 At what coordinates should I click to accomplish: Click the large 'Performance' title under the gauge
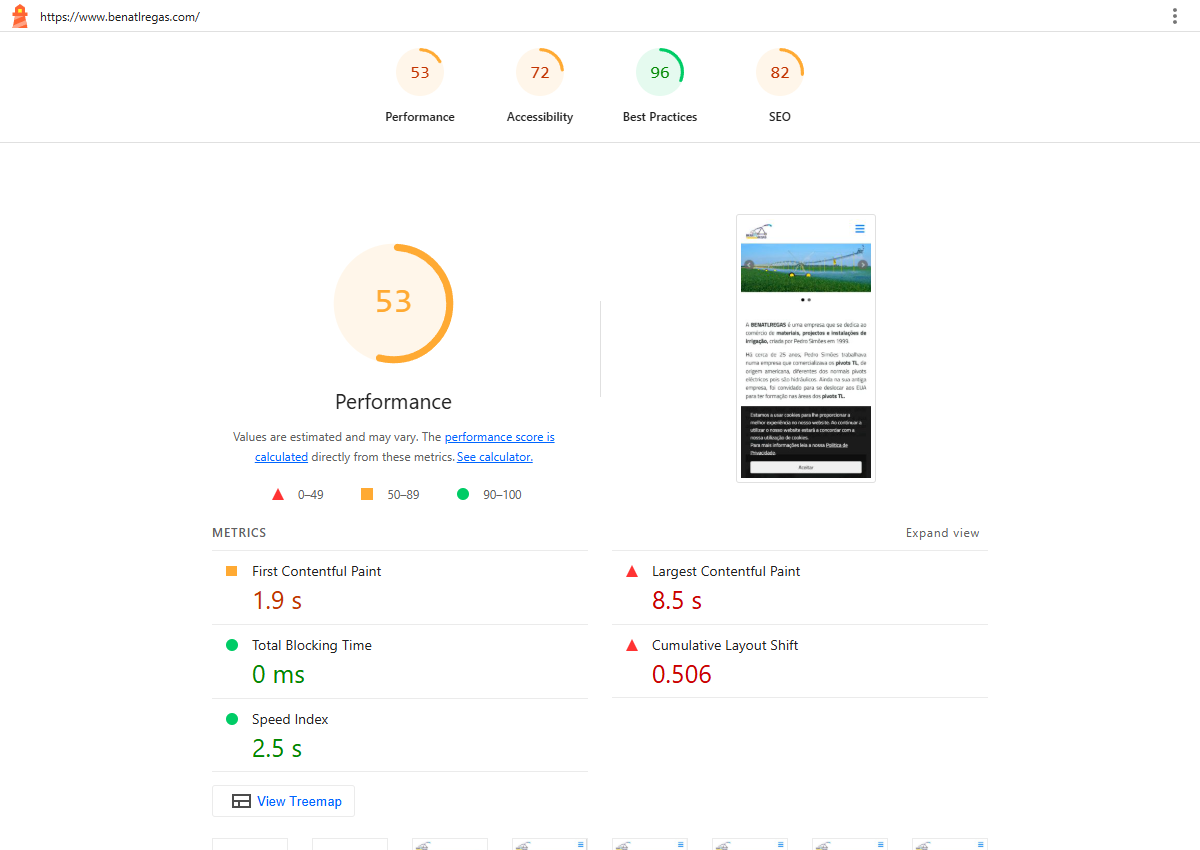tap(394, 402)
